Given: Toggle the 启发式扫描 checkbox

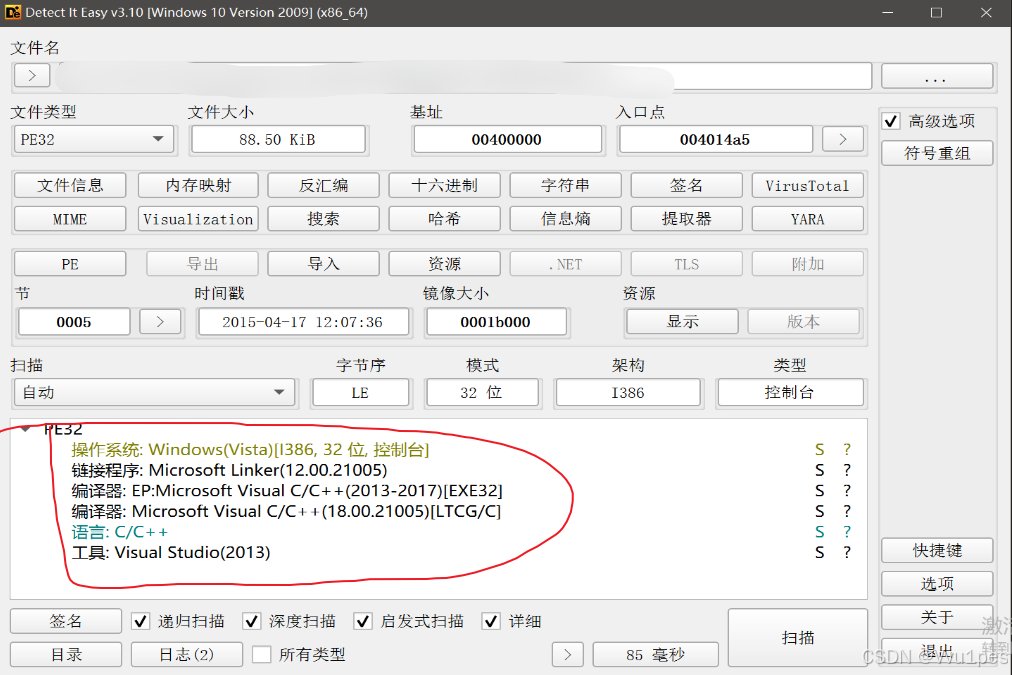Looking at the screenshot, I should click(363, 621).
